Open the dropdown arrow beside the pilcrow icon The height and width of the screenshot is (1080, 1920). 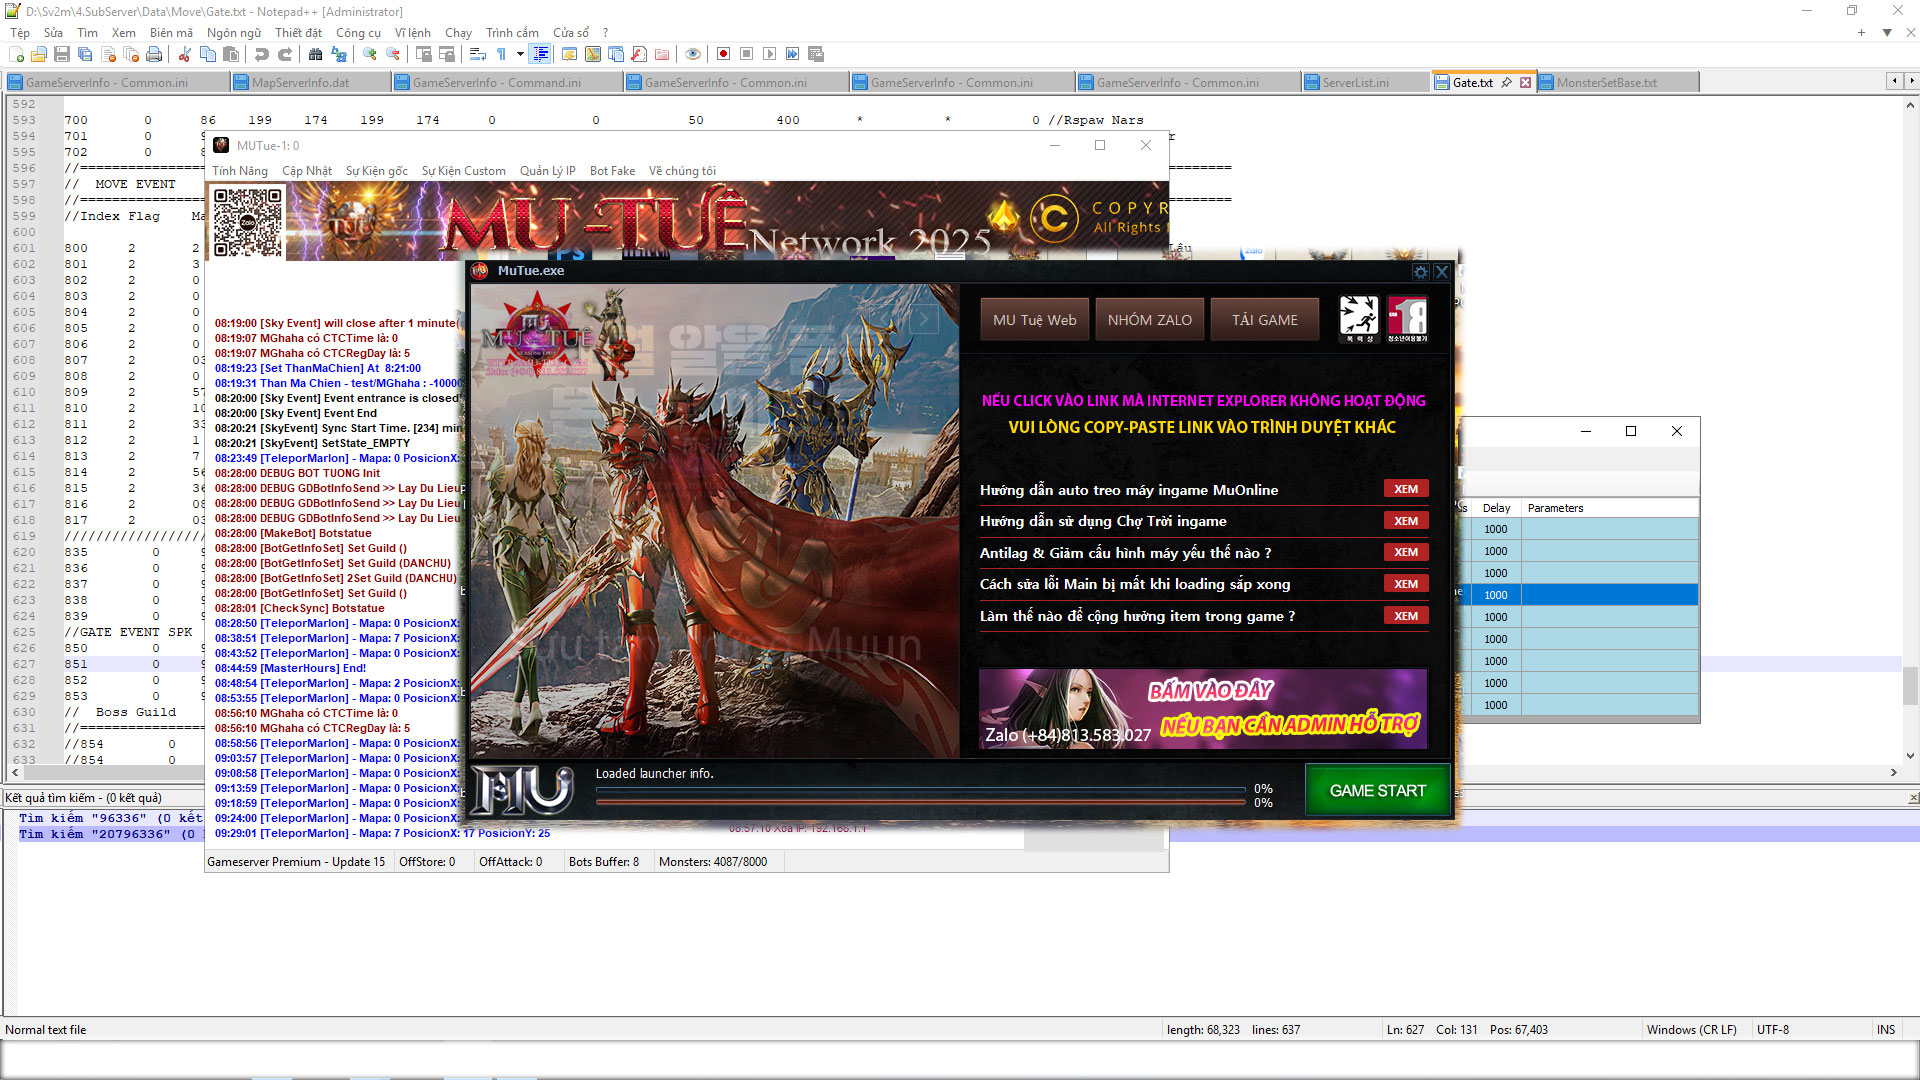point(520,54)
